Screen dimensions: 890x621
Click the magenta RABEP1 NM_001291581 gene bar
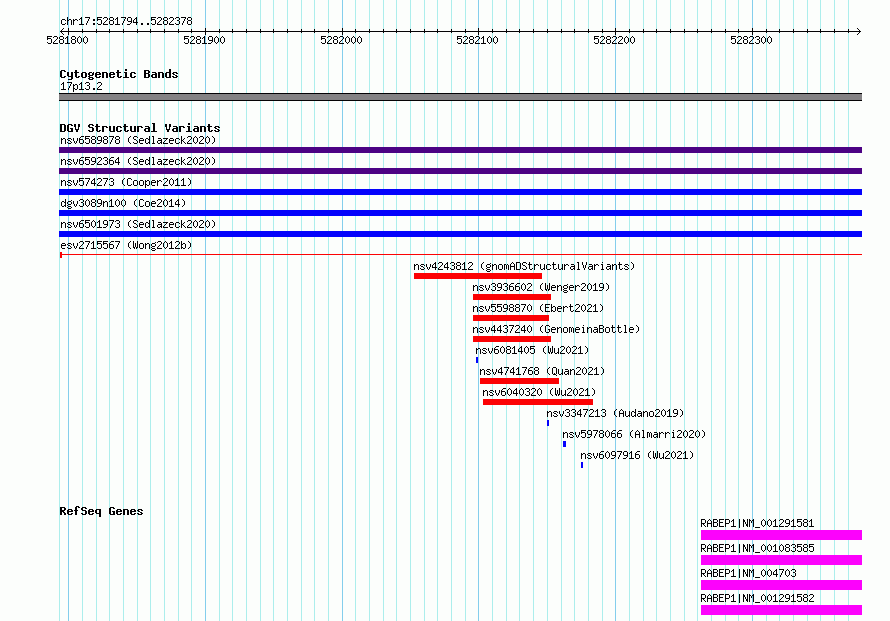tap(780, 535)
